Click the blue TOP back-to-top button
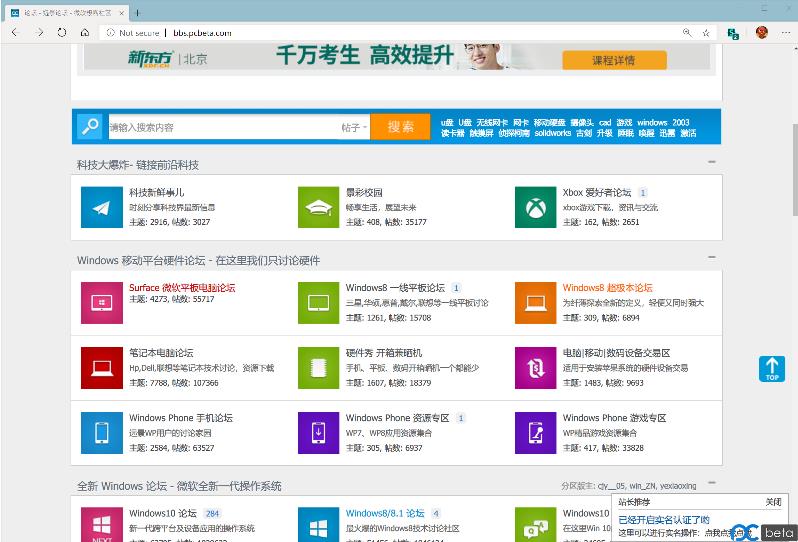This screenshot has width=798, height=542. [772, 369]
